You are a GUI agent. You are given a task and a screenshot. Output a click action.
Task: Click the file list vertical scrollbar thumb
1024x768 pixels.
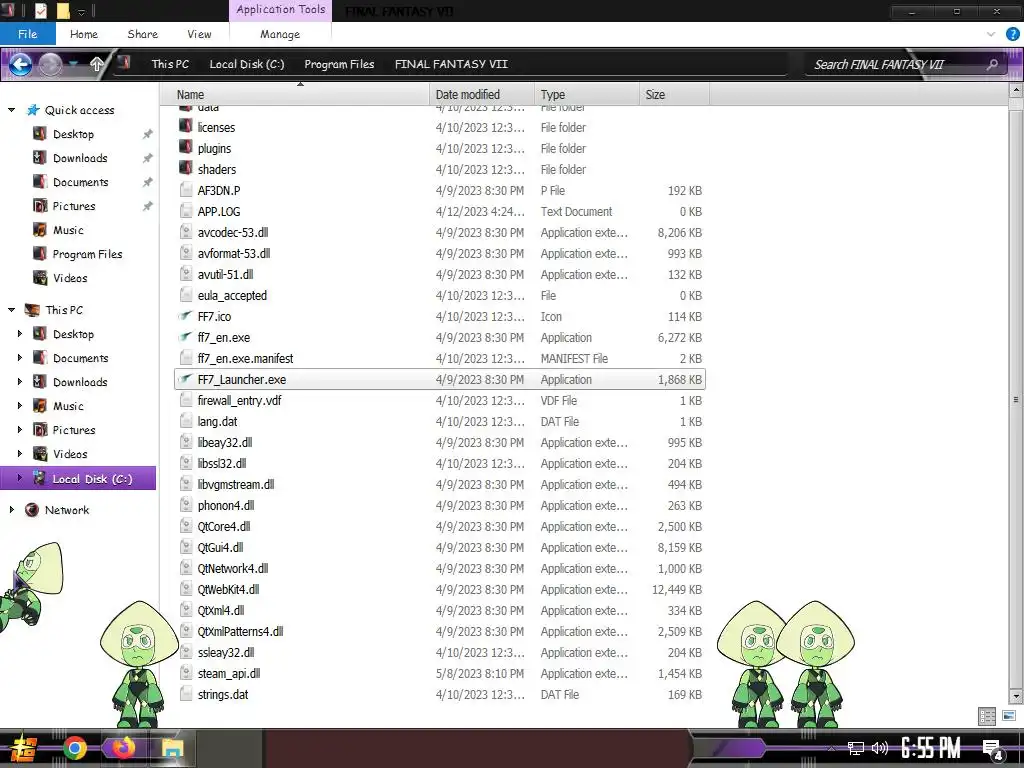point(1016,398)
